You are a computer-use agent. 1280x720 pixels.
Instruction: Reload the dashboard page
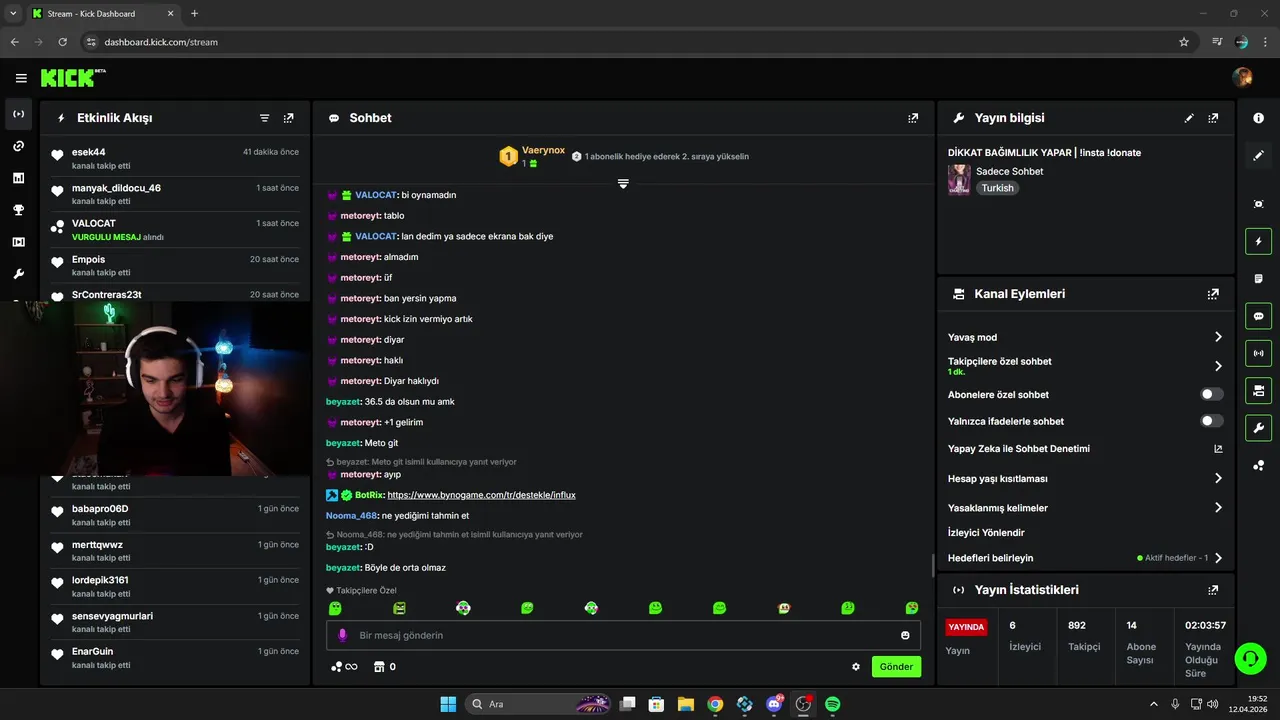tap(62, 42)
